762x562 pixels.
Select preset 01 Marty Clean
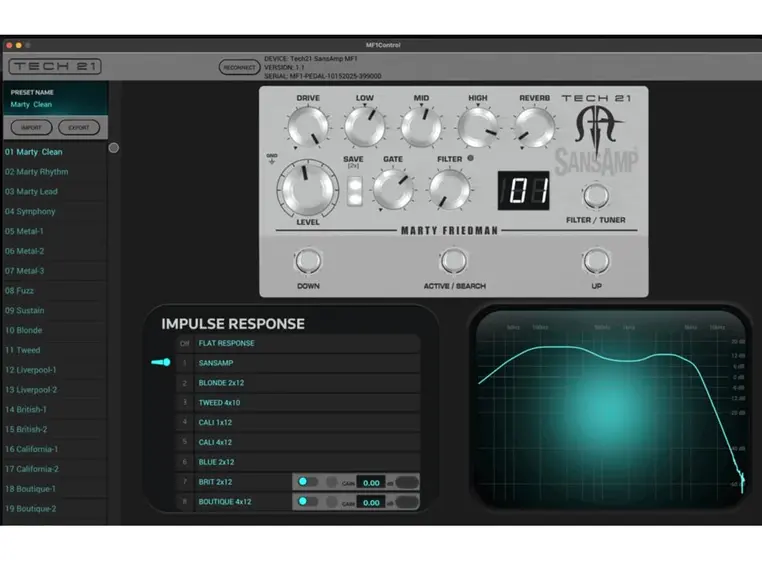pyautogui.click(x=55, y=152)
